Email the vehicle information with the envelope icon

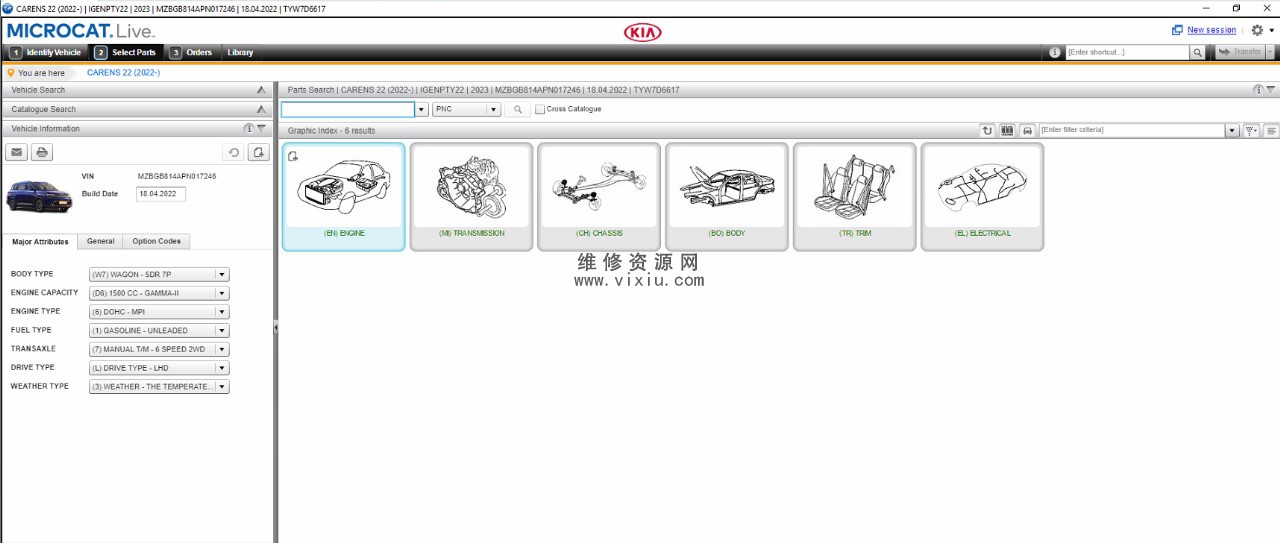pyautogui.click(x=17, y=152)
